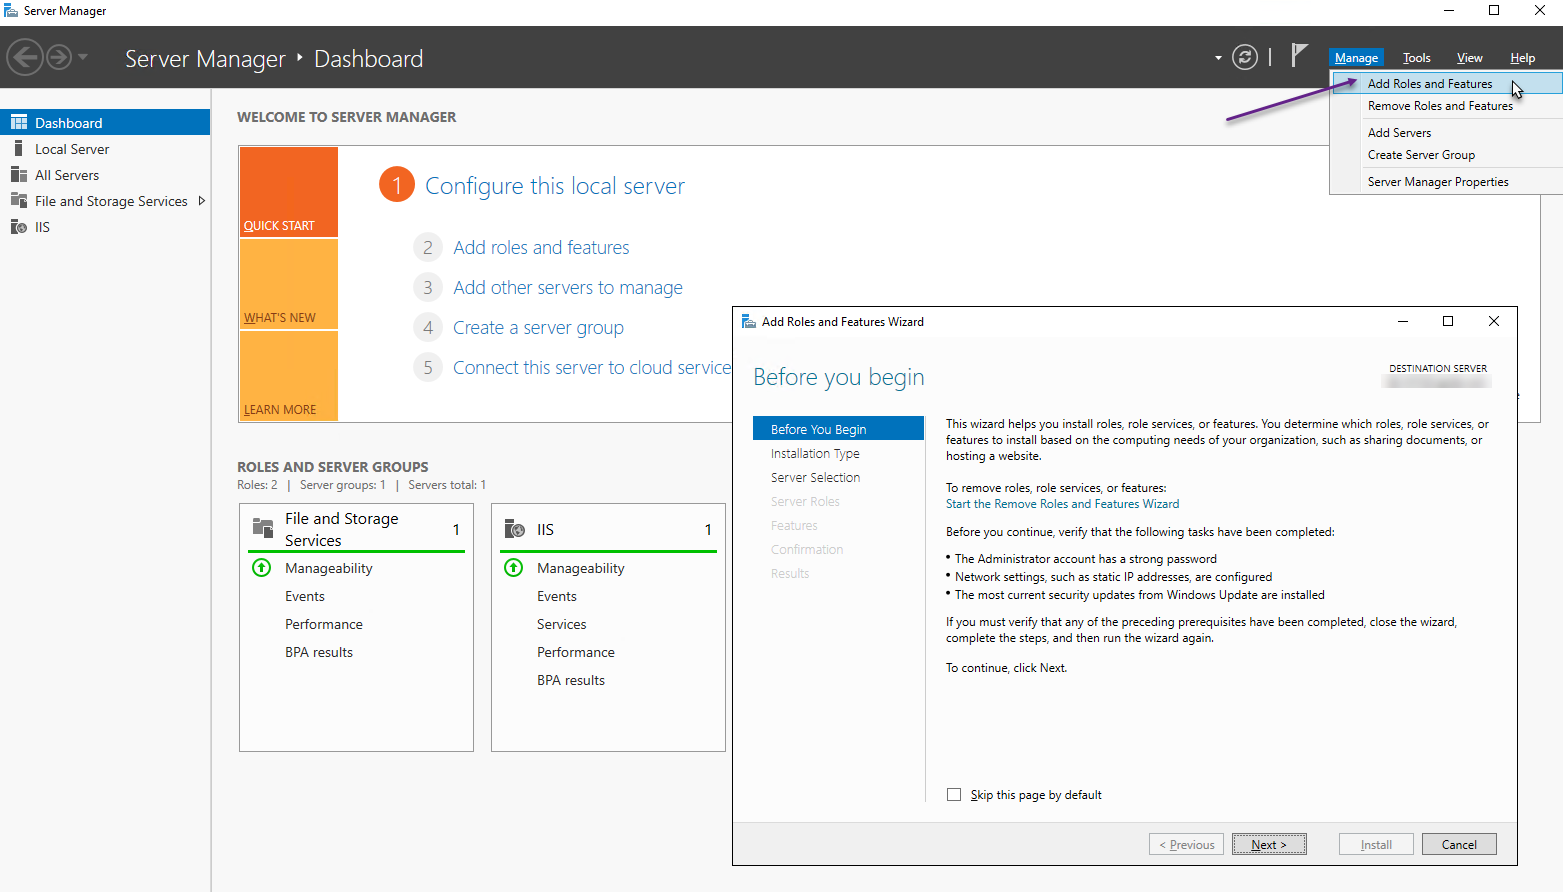Open Services in the IIS tile

pos(561,624)
